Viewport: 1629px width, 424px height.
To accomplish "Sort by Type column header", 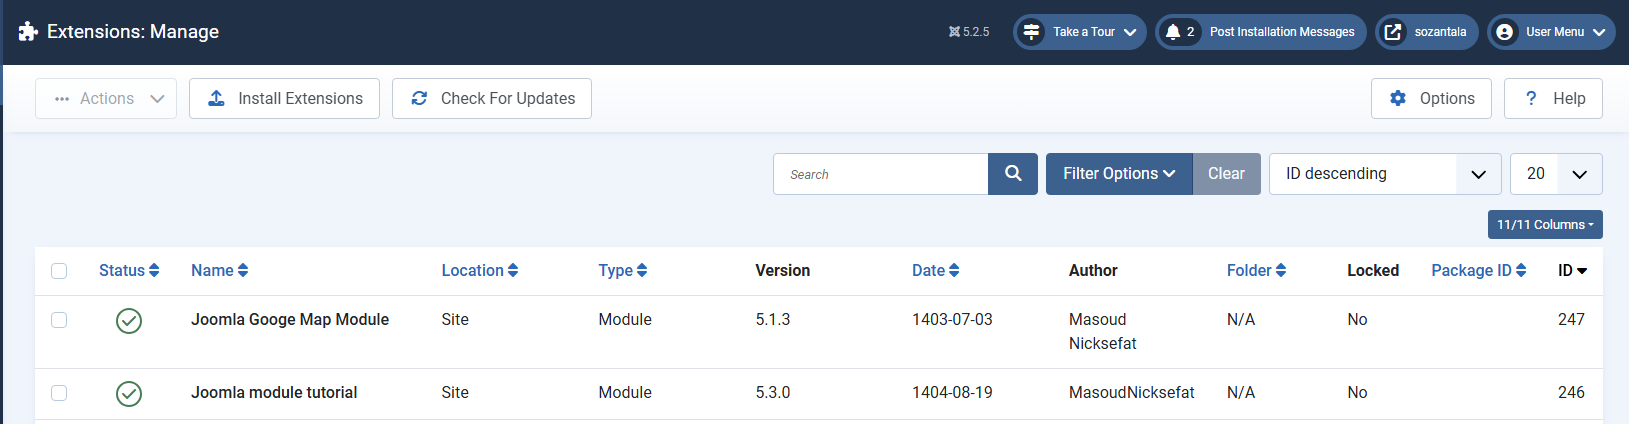I will (x=623, y=271).
